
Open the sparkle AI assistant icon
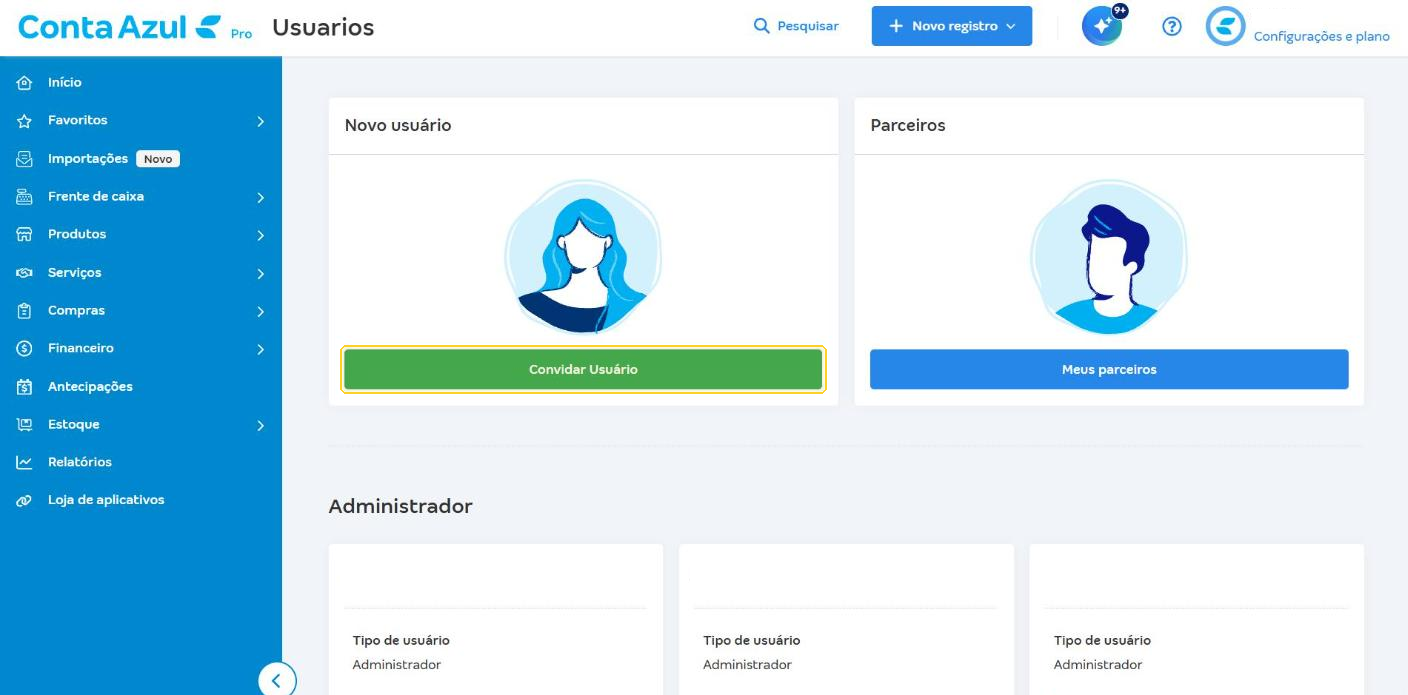coord(1102,27)
